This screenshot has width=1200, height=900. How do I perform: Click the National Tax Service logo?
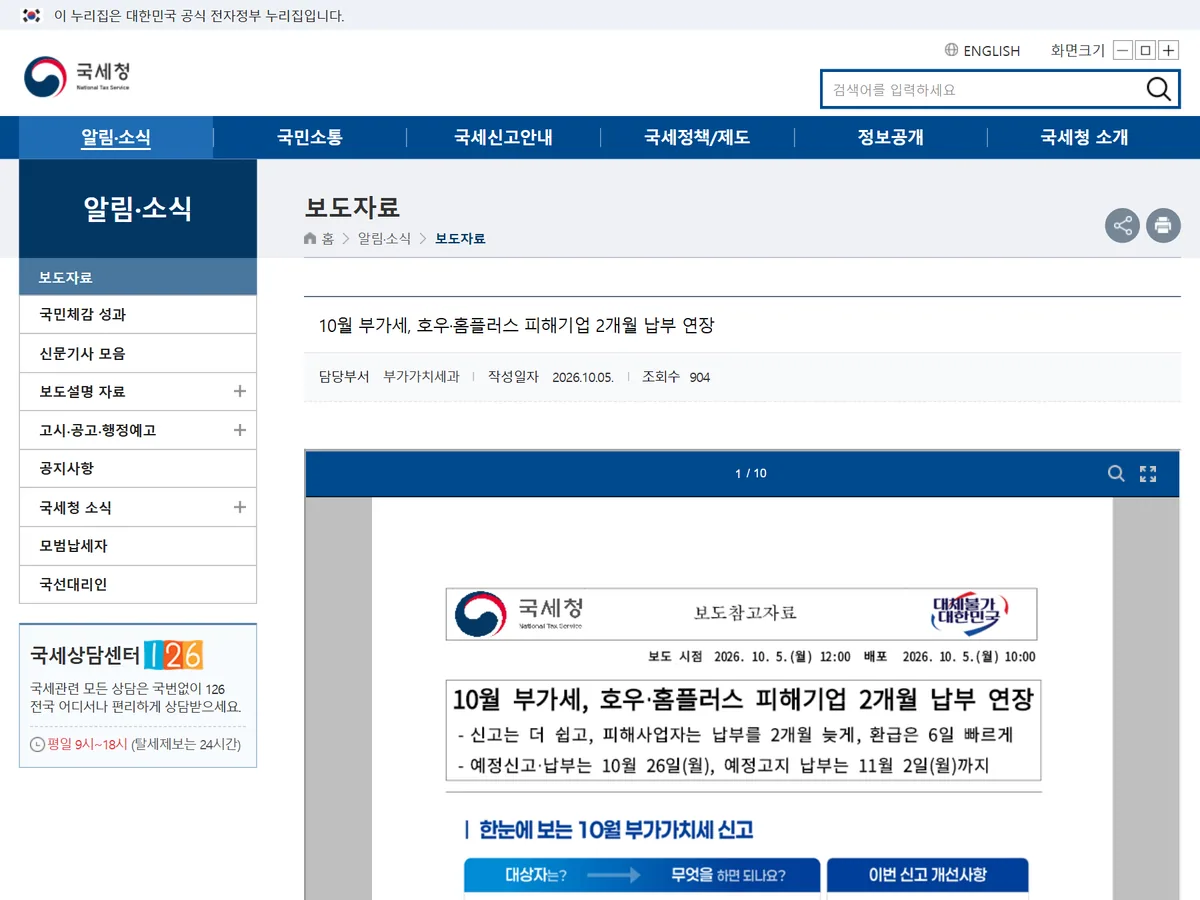tap(77, 76)
